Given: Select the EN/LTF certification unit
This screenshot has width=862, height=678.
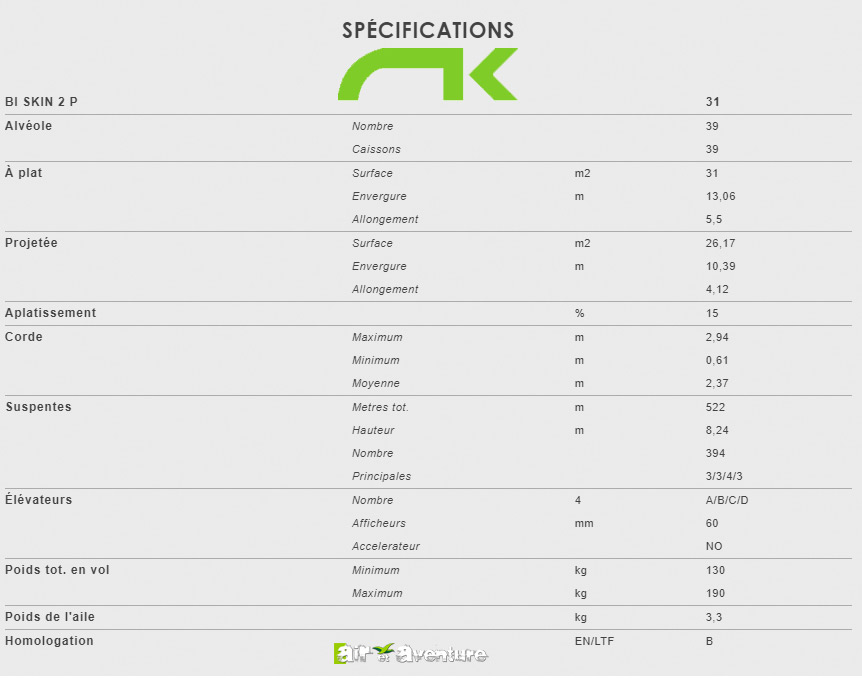Looking at the screenshot, I should pyautogui.click(x=594, y=641).
